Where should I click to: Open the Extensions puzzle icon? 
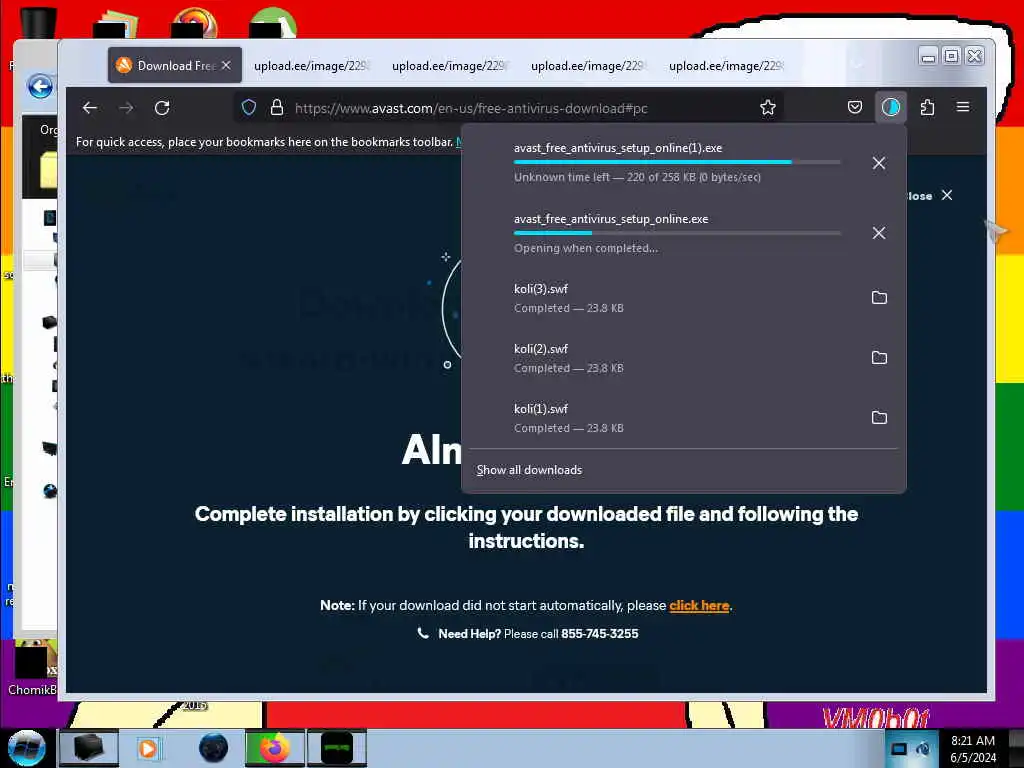click(927, 107)
